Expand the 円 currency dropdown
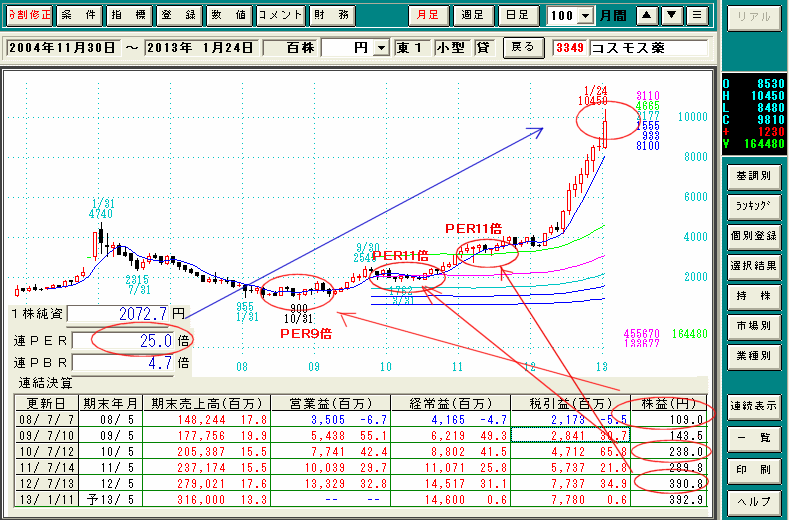The image size is (789, 520). pos(382,48)
